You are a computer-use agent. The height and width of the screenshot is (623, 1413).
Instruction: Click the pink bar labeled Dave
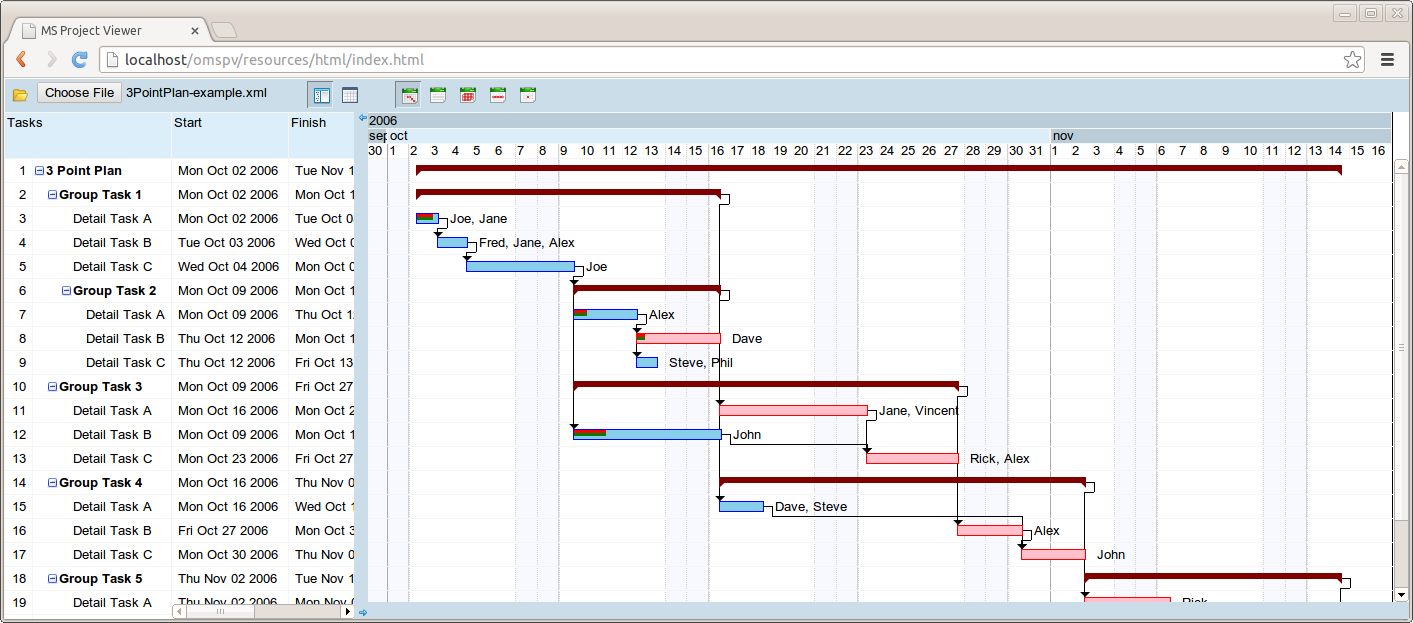(678, 338)
